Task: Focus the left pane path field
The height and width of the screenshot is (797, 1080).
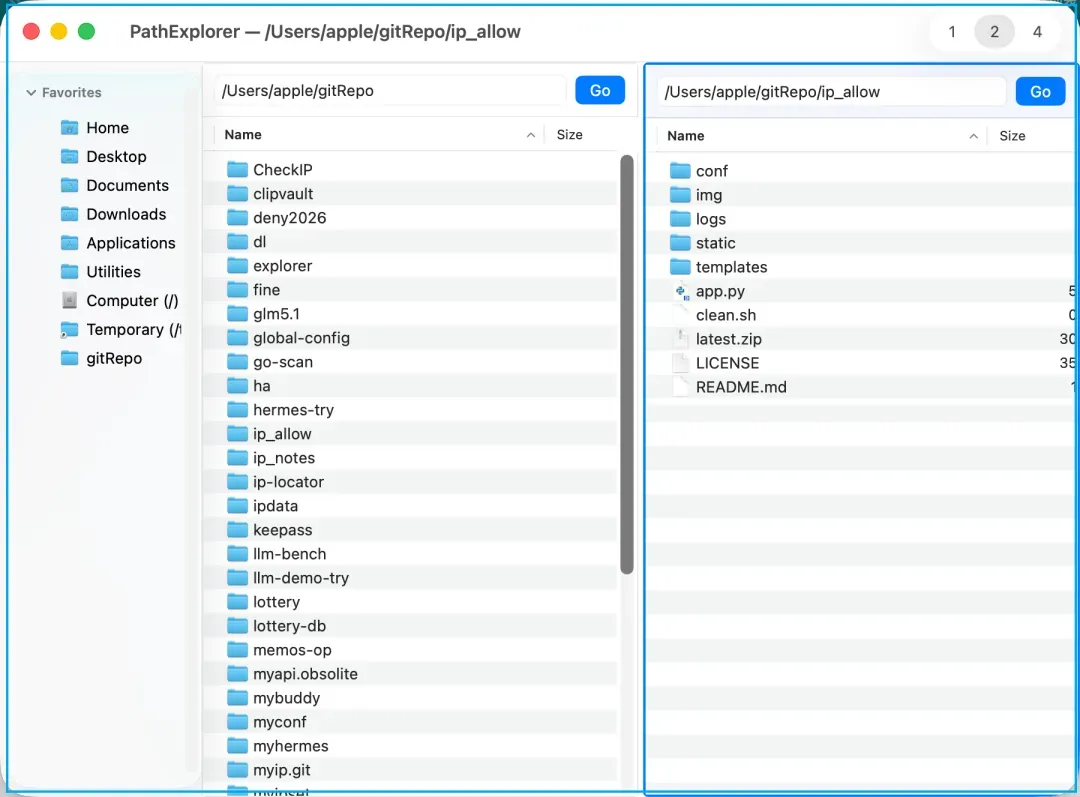Action: pyautogui.click(x=389, y=91)
